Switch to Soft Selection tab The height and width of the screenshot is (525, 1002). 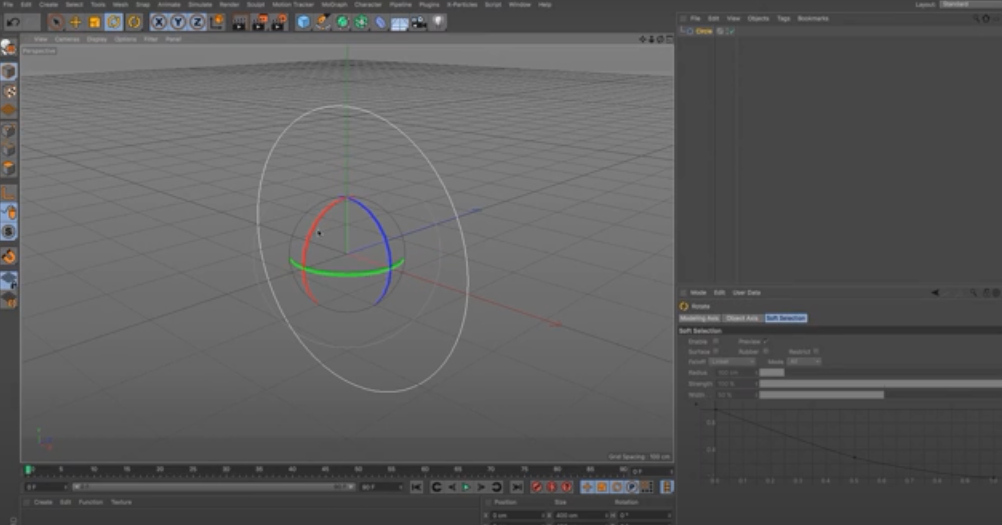pos(786,318)
